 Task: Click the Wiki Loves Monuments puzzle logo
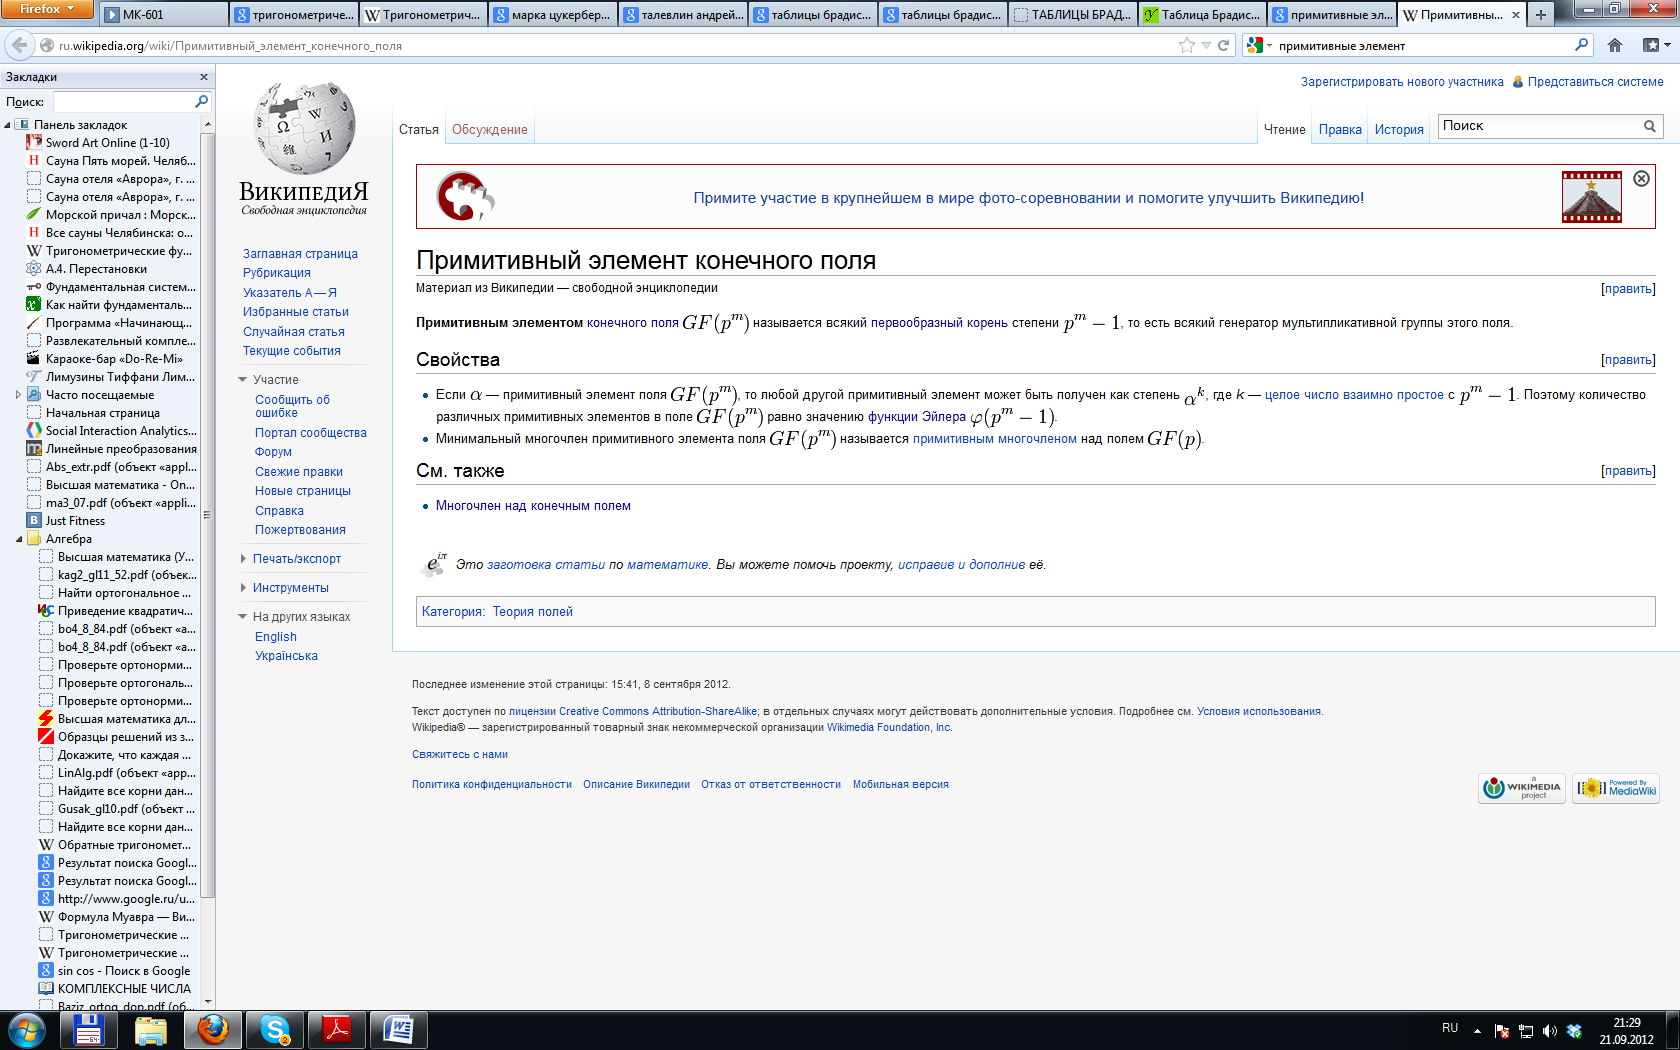(x=465, y=197)
